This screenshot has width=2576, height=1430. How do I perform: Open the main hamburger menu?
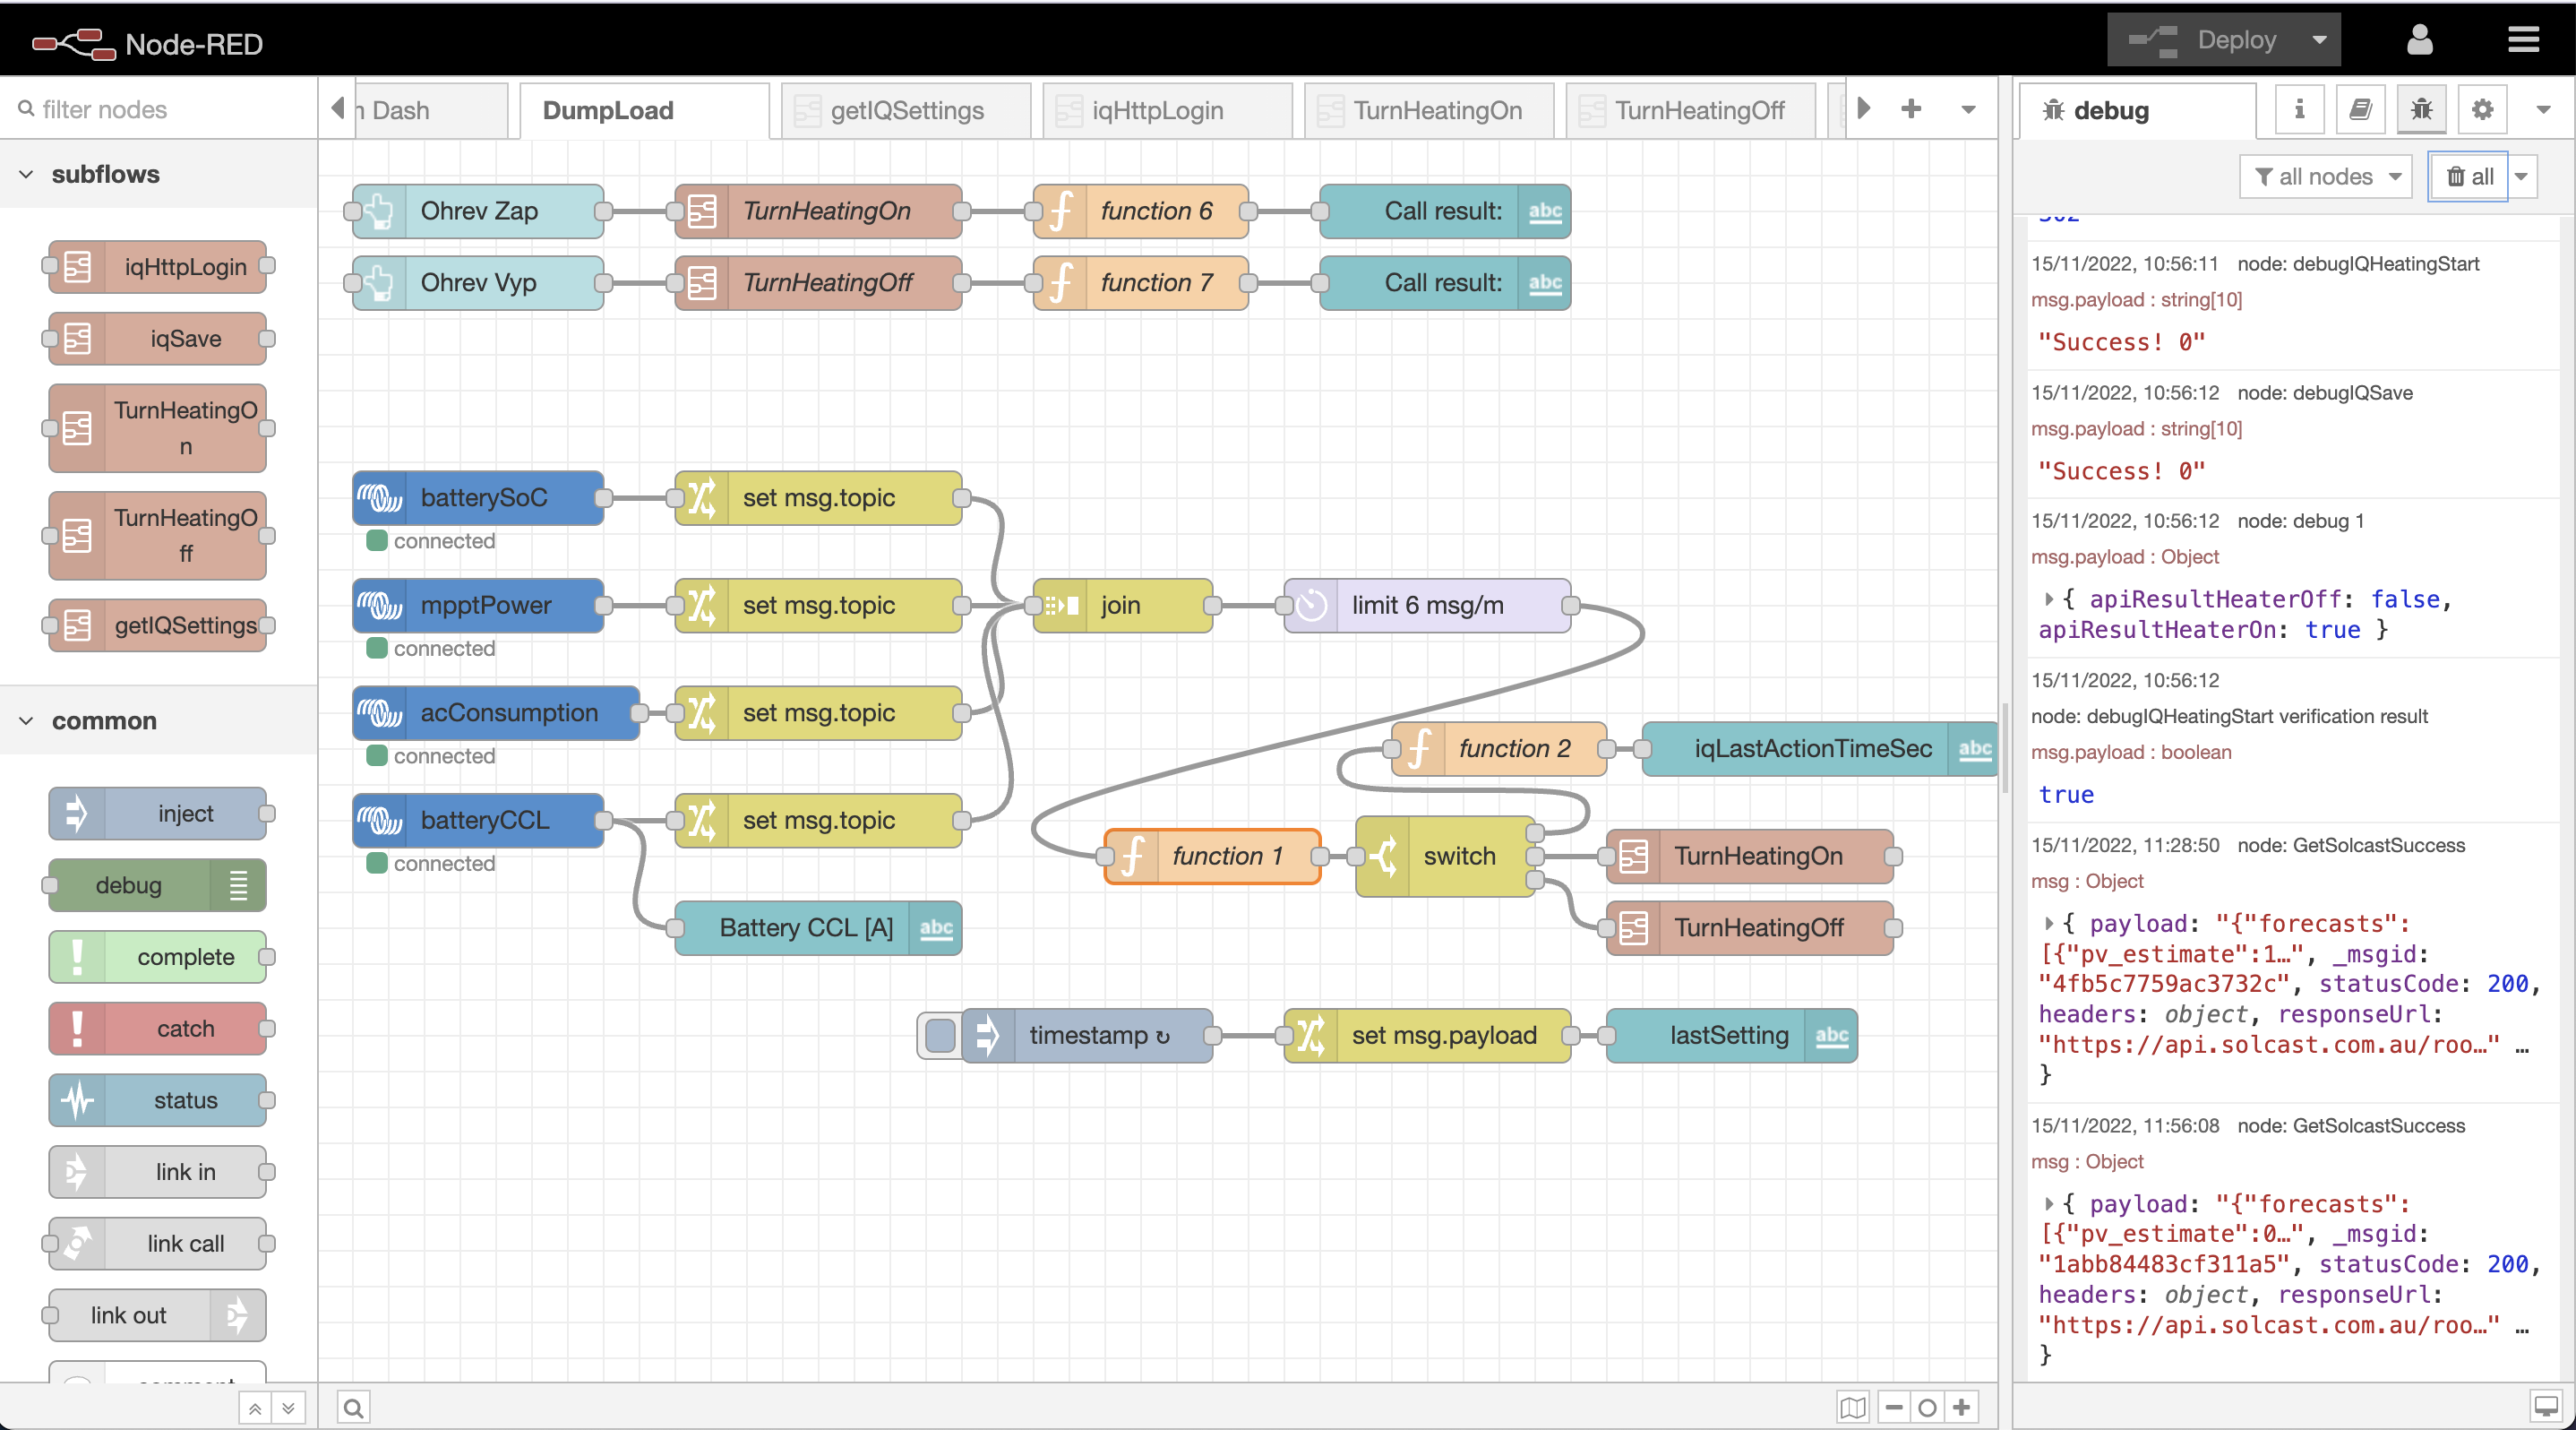pos(2523,40)
